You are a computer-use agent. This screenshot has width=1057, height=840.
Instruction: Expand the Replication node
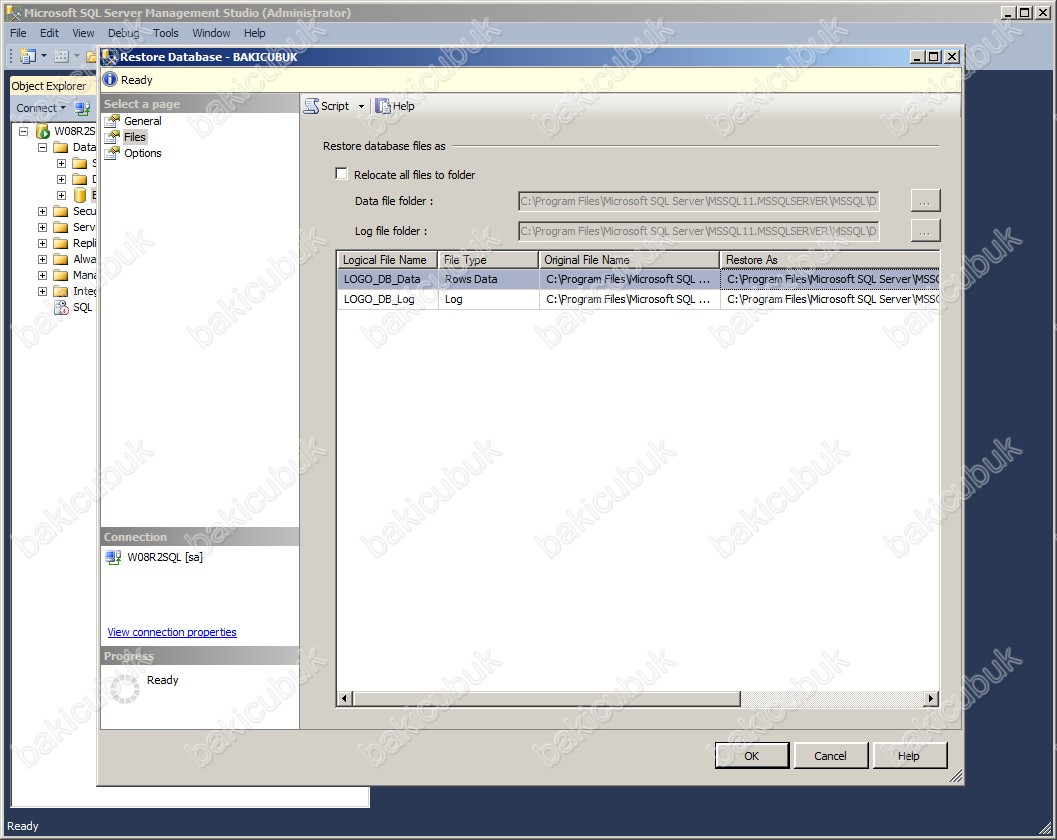coord(42,243)
